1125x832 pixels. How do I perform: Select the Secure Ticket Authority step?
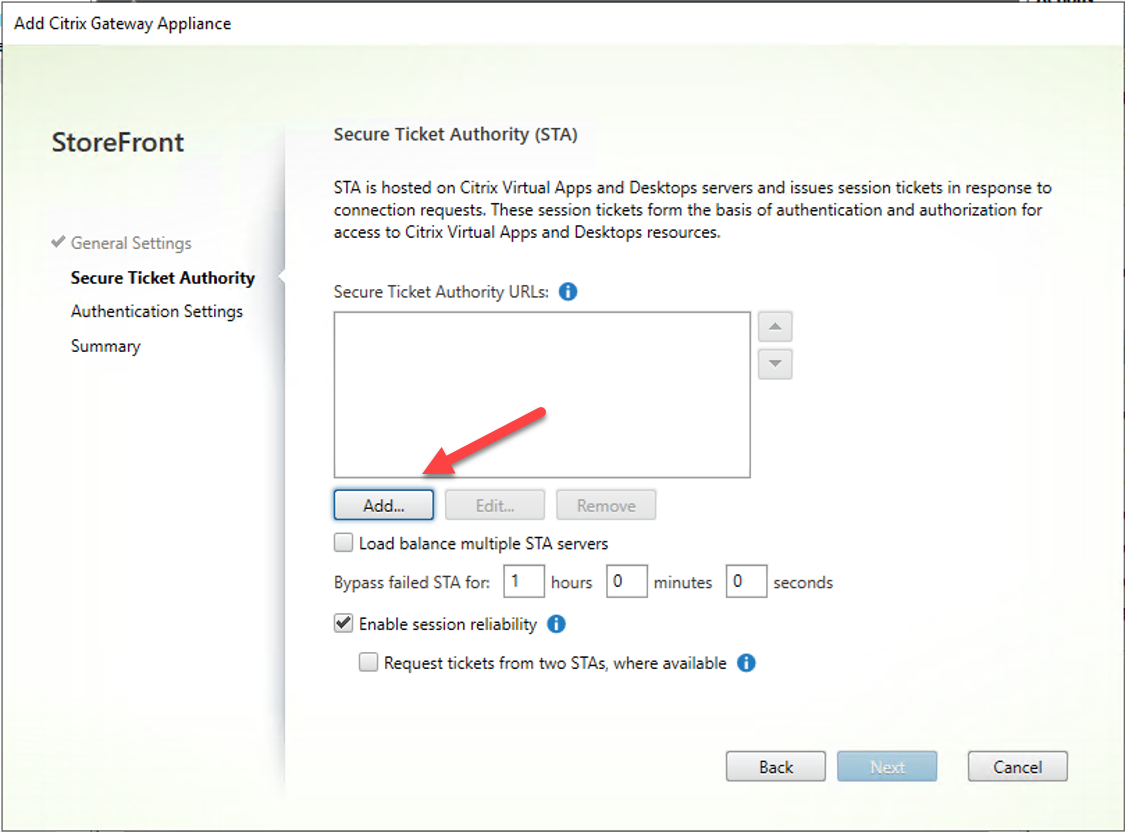[163, 278]
